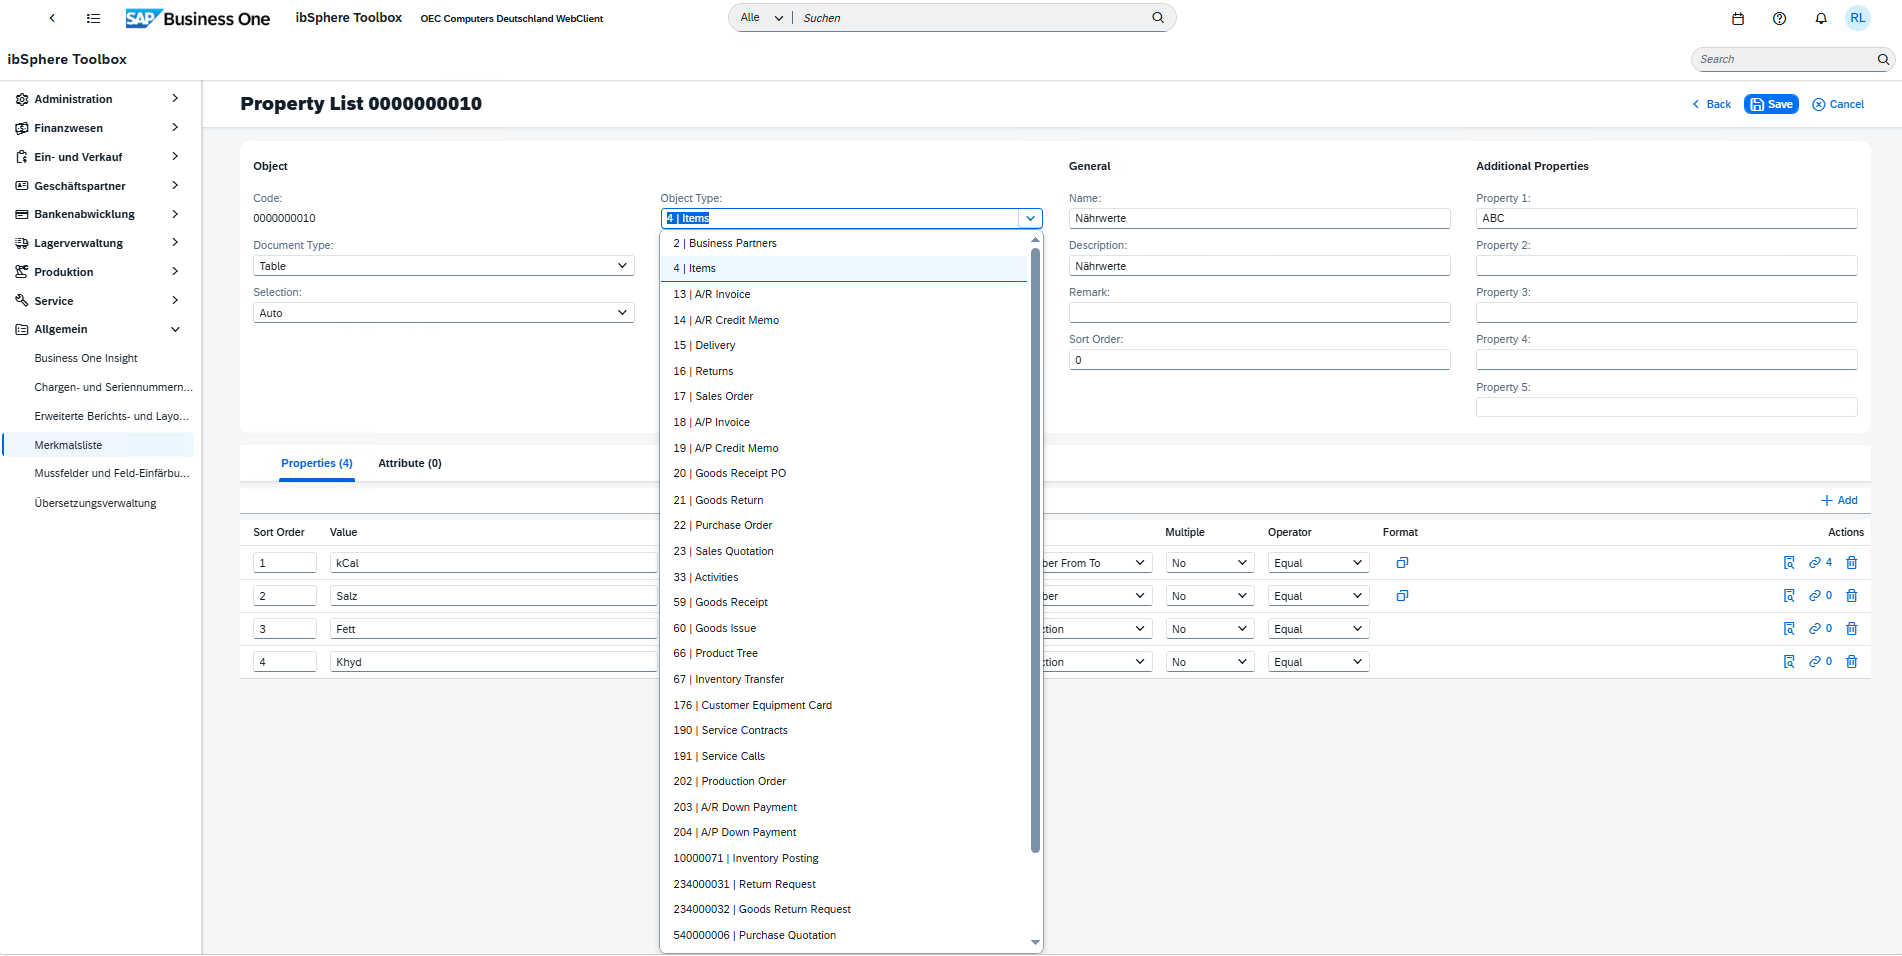This screenshot has height=956, width=1902.
Task: Switch to the Properties (4) tab
Action: [x=317, y=463]
